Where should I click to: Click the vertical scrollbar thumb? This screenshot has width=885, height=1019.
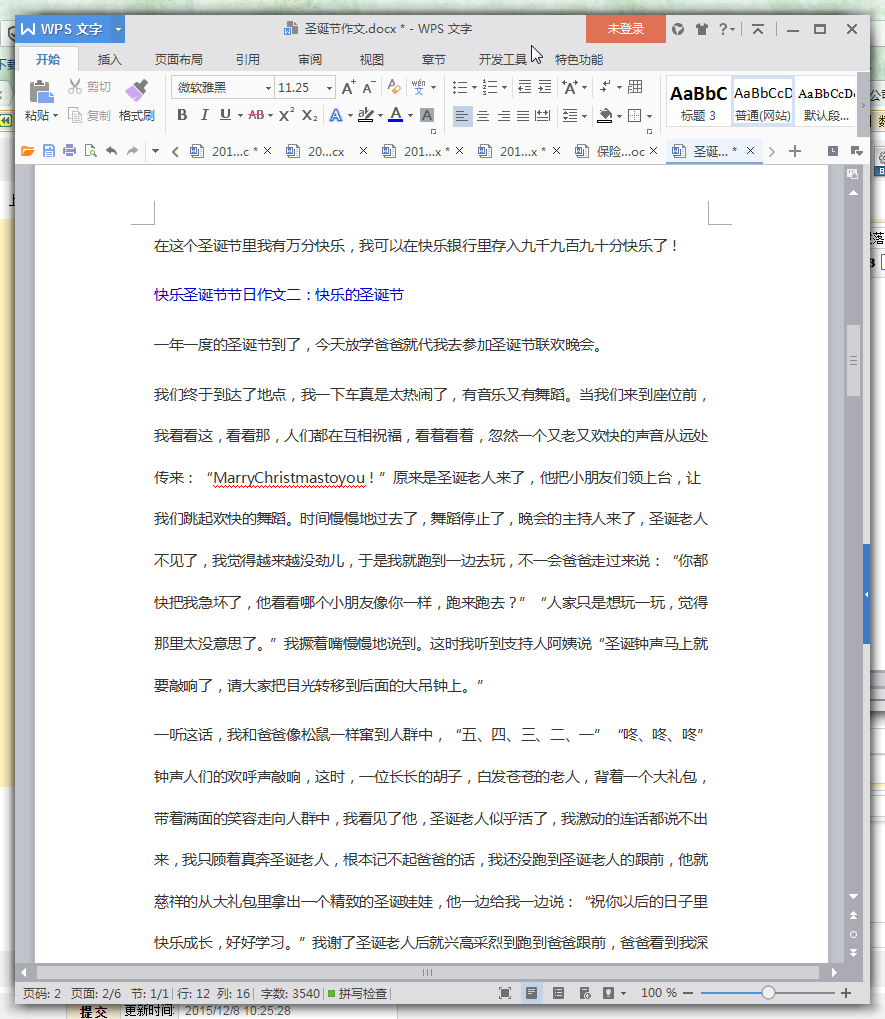click(853, 360)
